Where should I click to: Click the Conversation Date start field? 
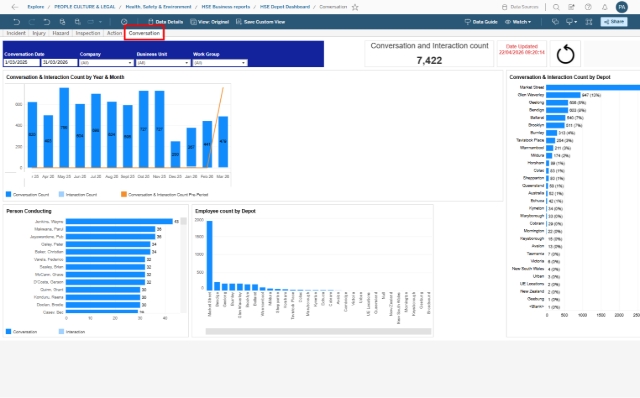tap(22, 63)
